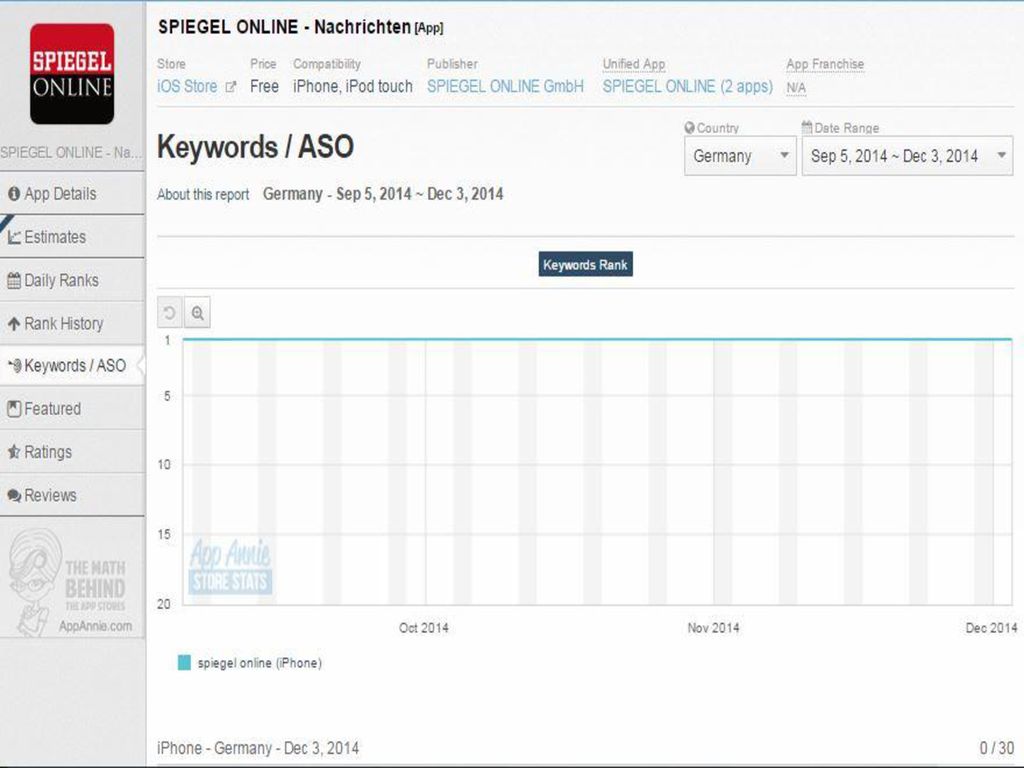
Task: Go to Daily Ranks
Action: click(x=72, y=280)
